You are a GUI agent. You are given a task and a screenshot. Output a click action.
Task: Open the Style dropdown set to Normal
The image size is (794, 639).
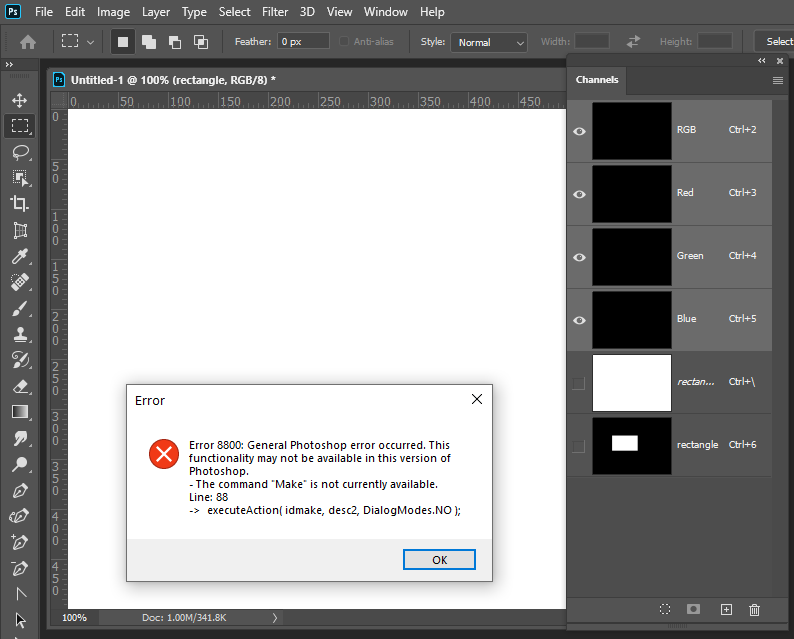[489, 43]
